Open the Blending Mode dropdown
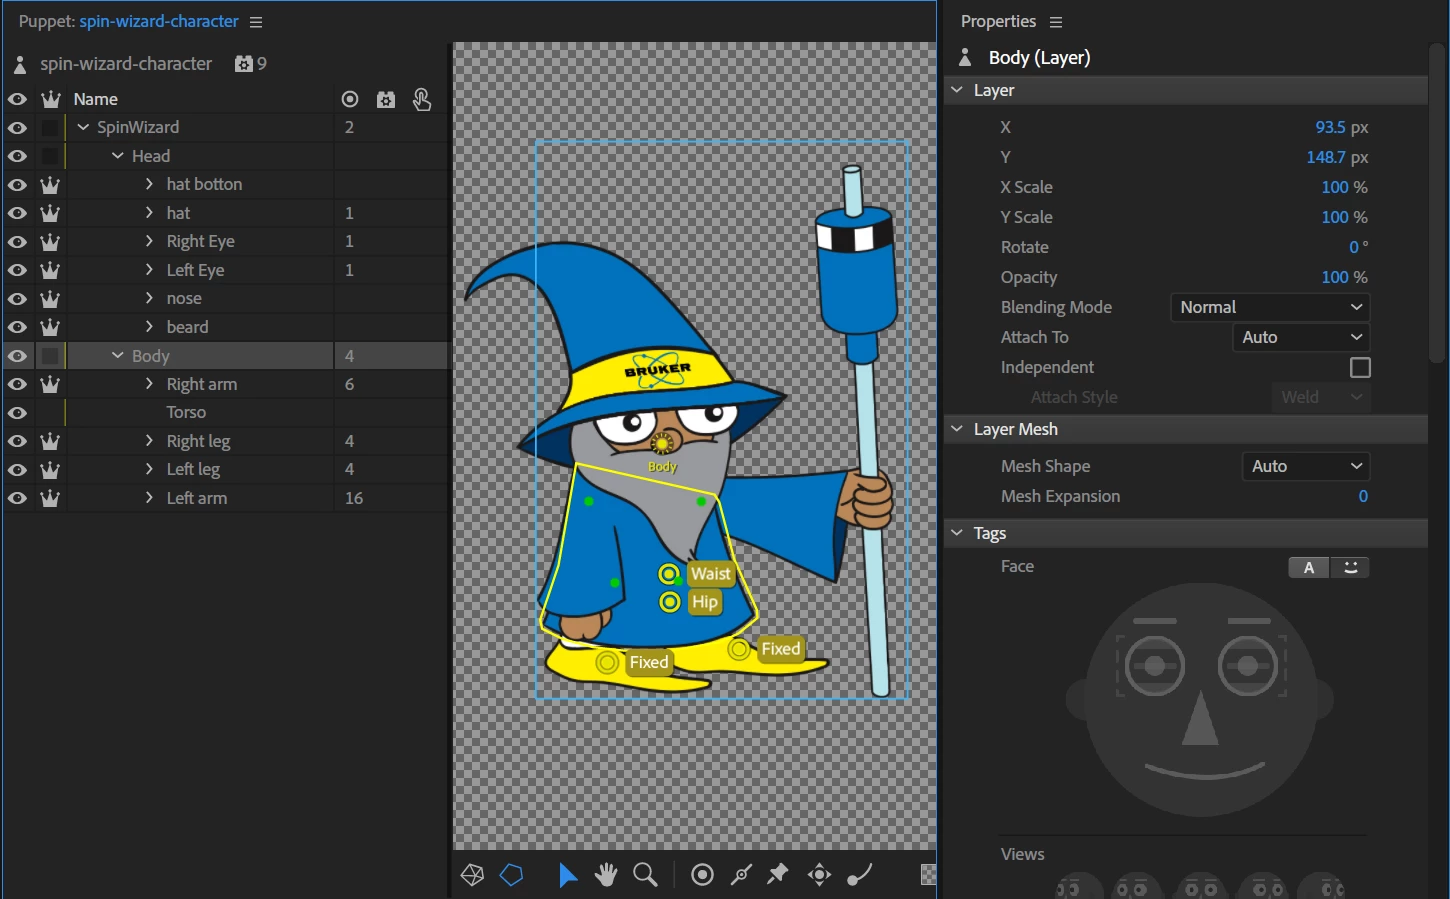Viewport: 1450px width, 899px height. click(1270, 307)
